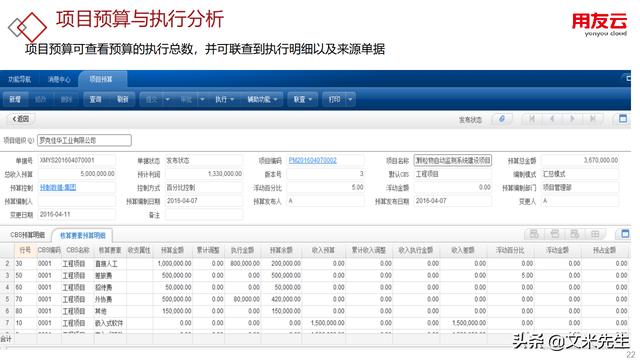Click 预算余额 column header
Screen dimensions: 640x360
coord(281,250)
